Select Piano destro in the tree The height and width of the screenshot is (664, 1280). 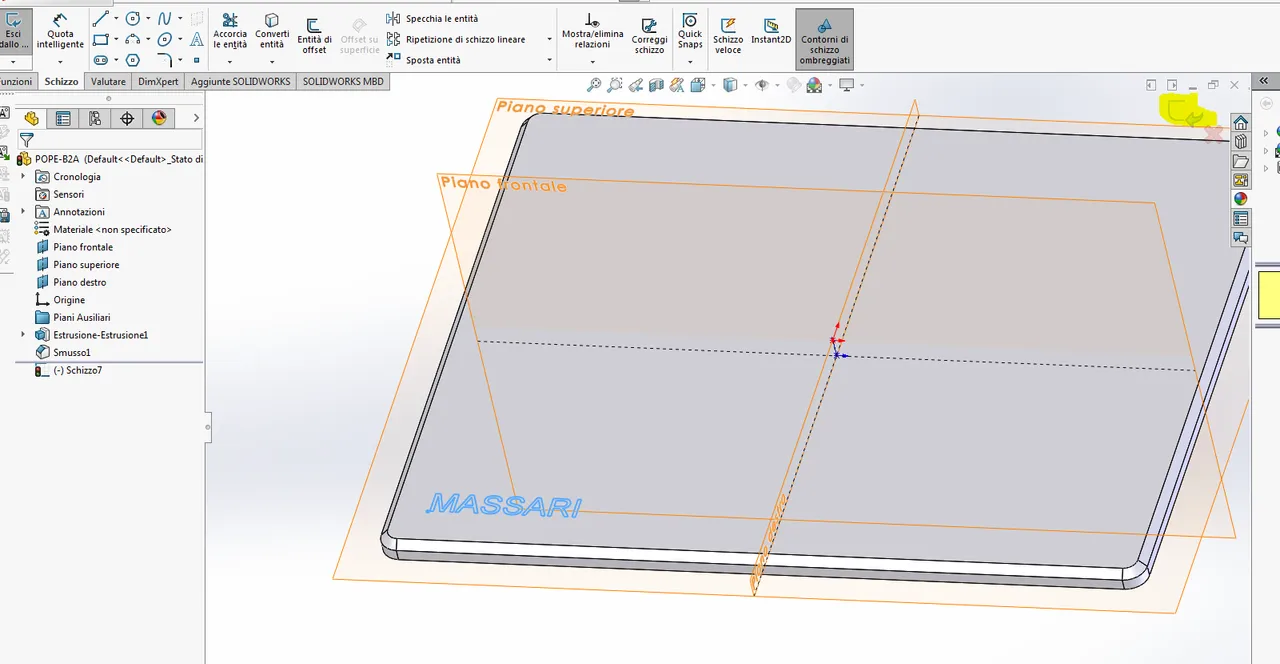point(70,282)
